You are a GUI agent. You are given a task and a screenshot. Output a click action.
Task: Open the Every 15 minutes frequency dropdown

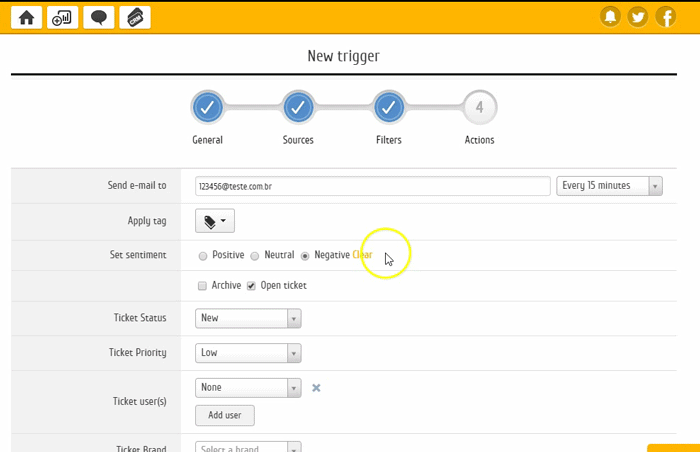click(609, 186)
